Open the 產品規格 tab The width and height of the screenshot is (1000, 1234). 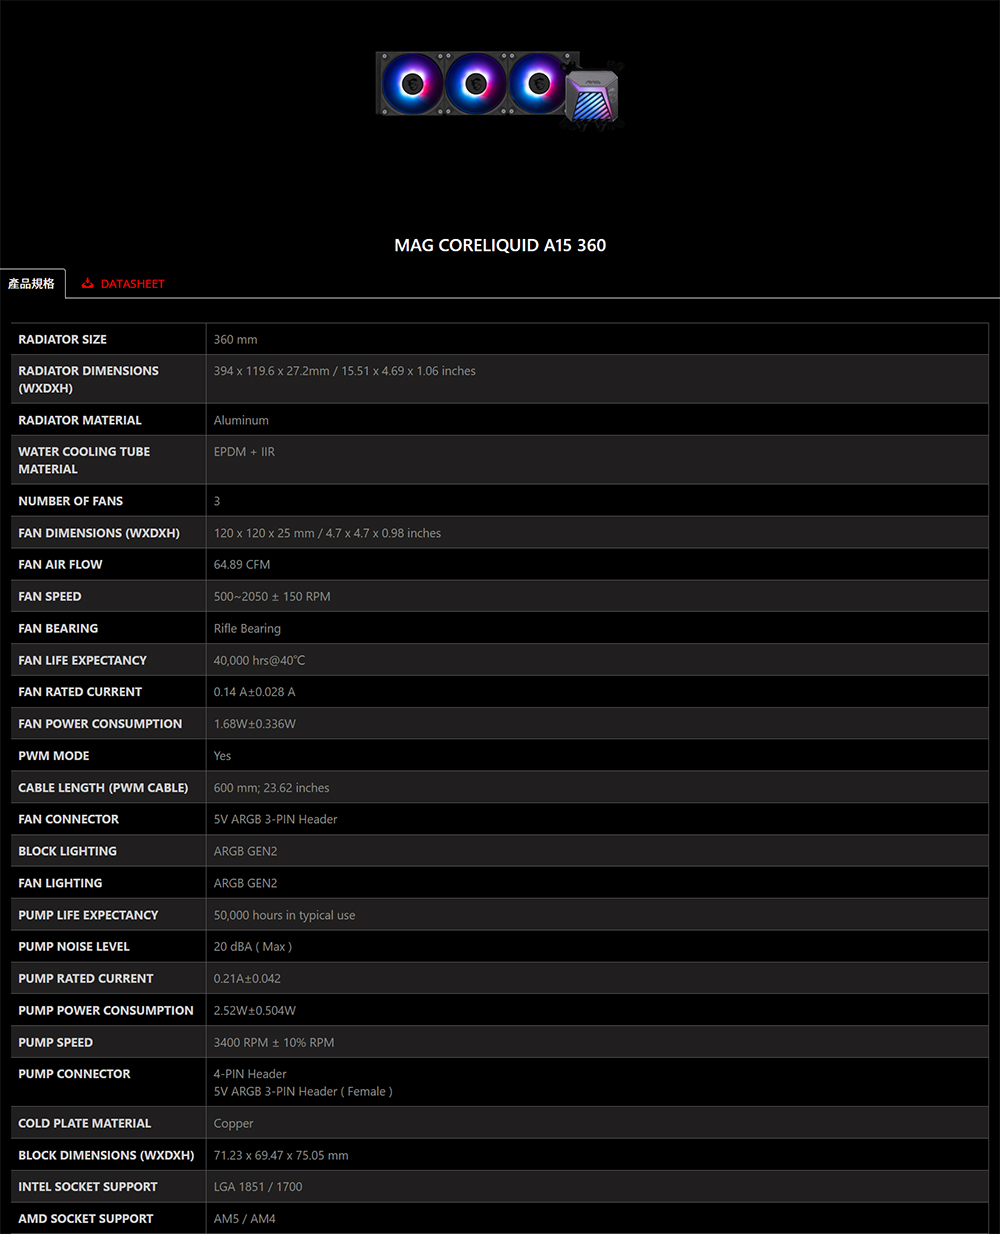(32, 284)
